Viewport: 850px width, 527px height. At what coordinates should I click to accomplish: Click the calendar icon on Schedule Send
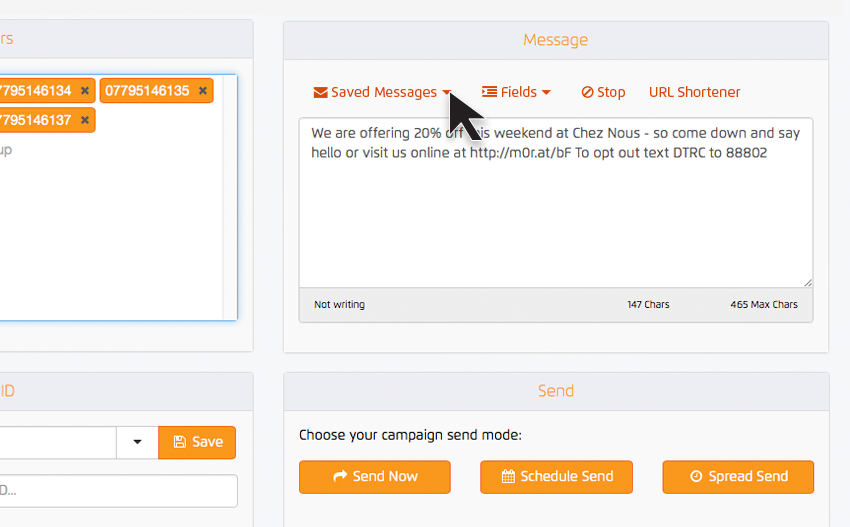point(508,476)
